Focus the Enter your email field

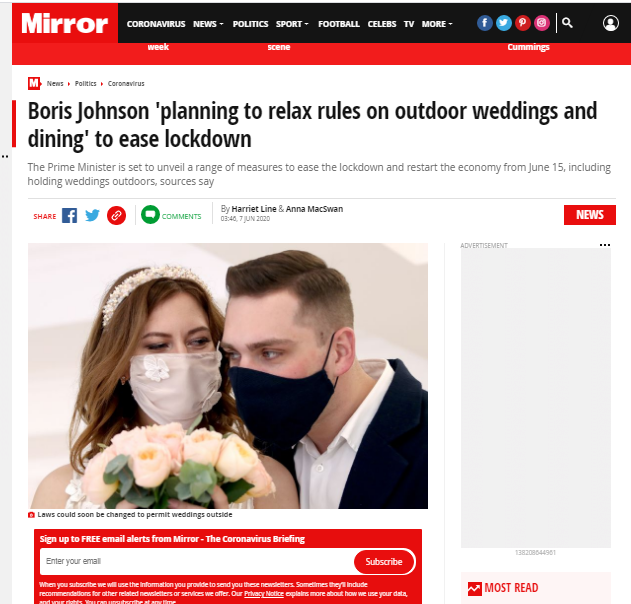pos(197,561)
